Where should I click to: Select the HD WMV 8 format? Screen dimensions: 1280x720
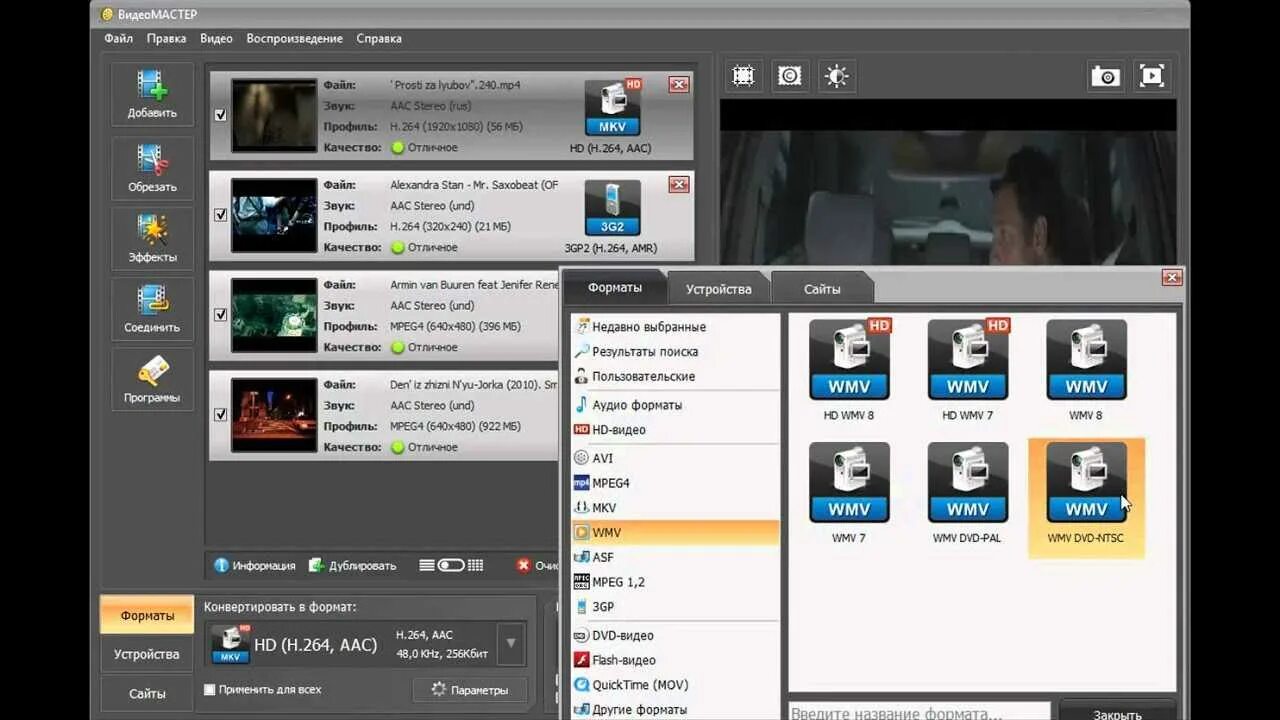click(x=849, y=370)
